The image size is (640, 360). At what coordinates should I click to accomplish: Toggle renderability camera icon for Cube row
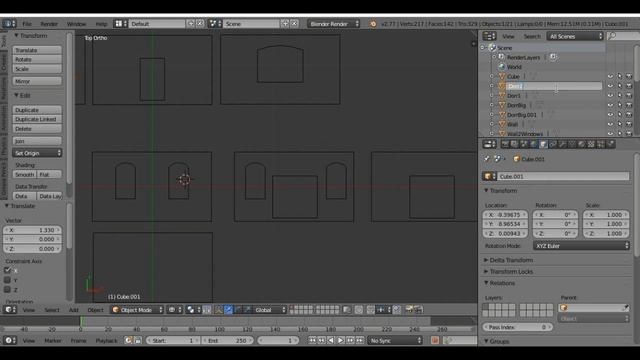tap(629, 76)
